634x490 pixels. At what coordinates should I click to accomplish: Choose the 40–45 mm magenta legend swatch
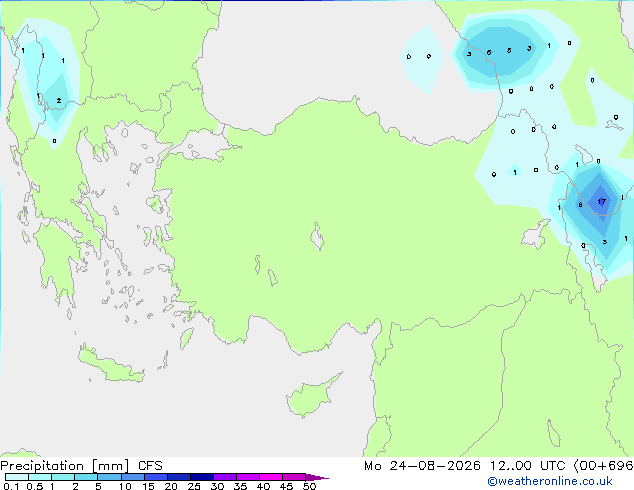pos(271,477)
